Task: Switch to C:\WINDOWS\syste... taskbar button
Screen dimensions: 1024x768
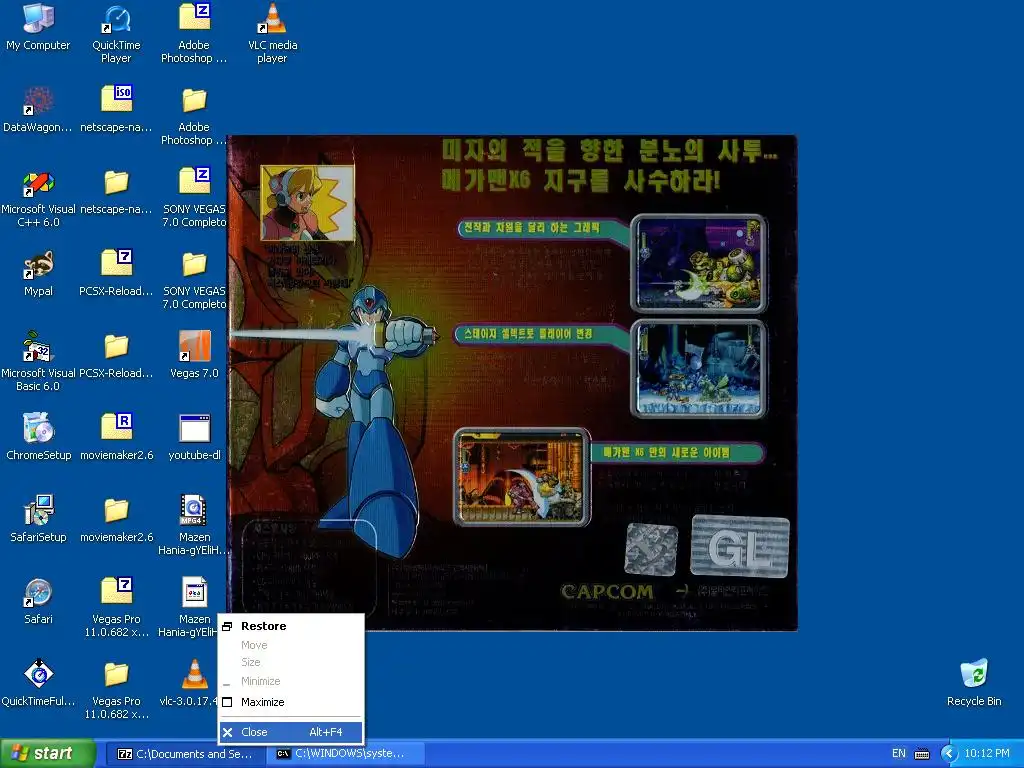Action: [x=346, y=754]
